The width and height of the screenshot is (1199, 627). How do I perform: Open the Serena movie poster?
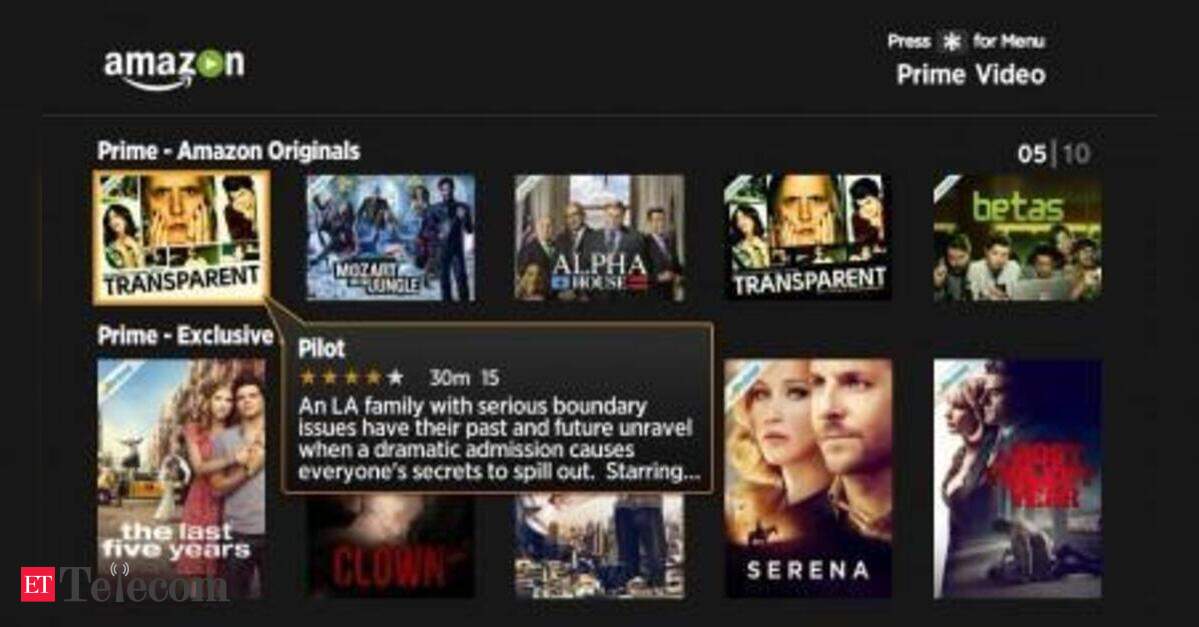click(808, 479)
